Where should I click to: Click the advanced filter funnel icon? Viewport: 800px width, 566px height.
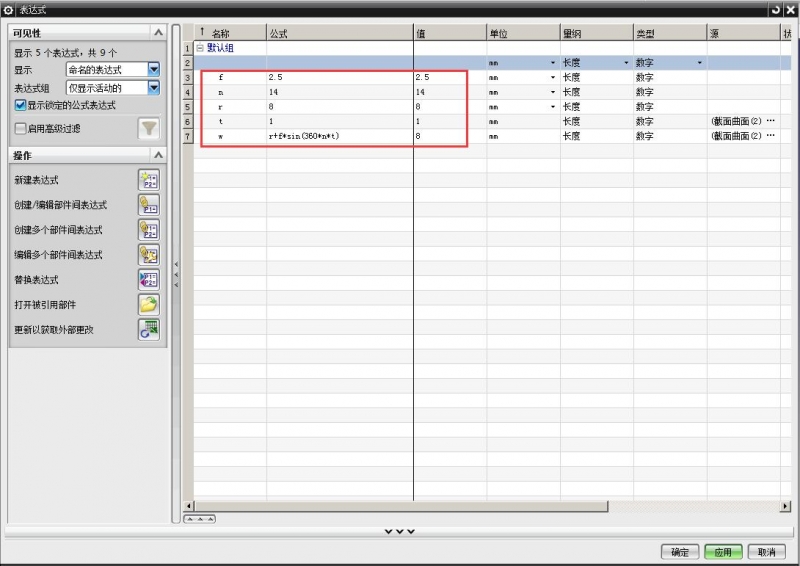[149, 129]
